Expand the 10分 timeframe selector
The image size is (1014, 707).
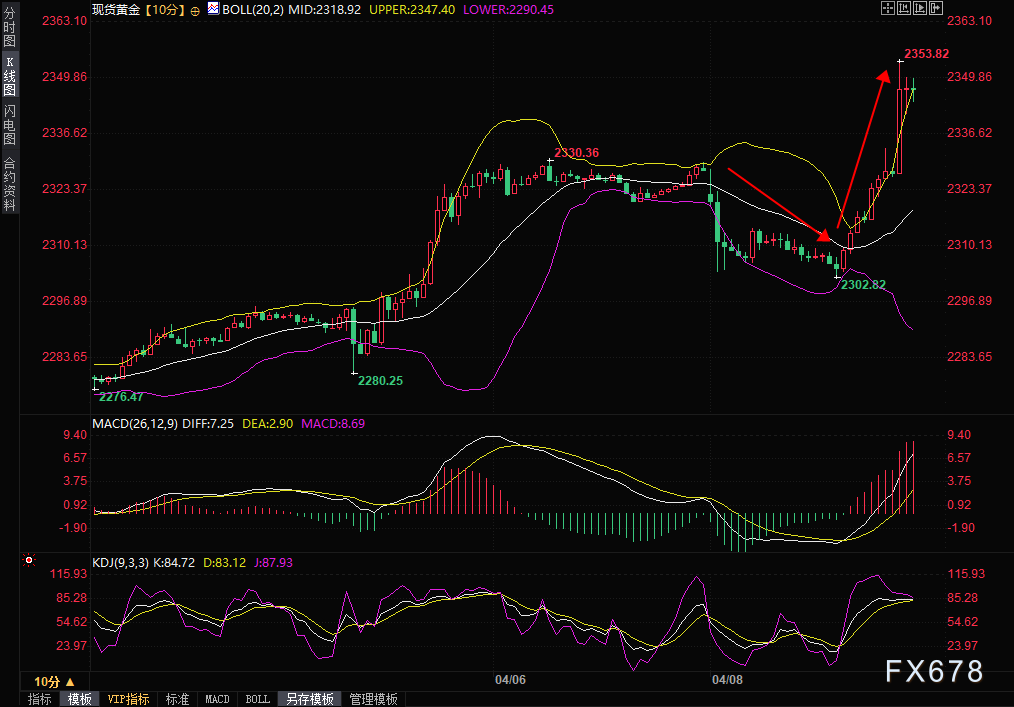(x=54, y=681)
